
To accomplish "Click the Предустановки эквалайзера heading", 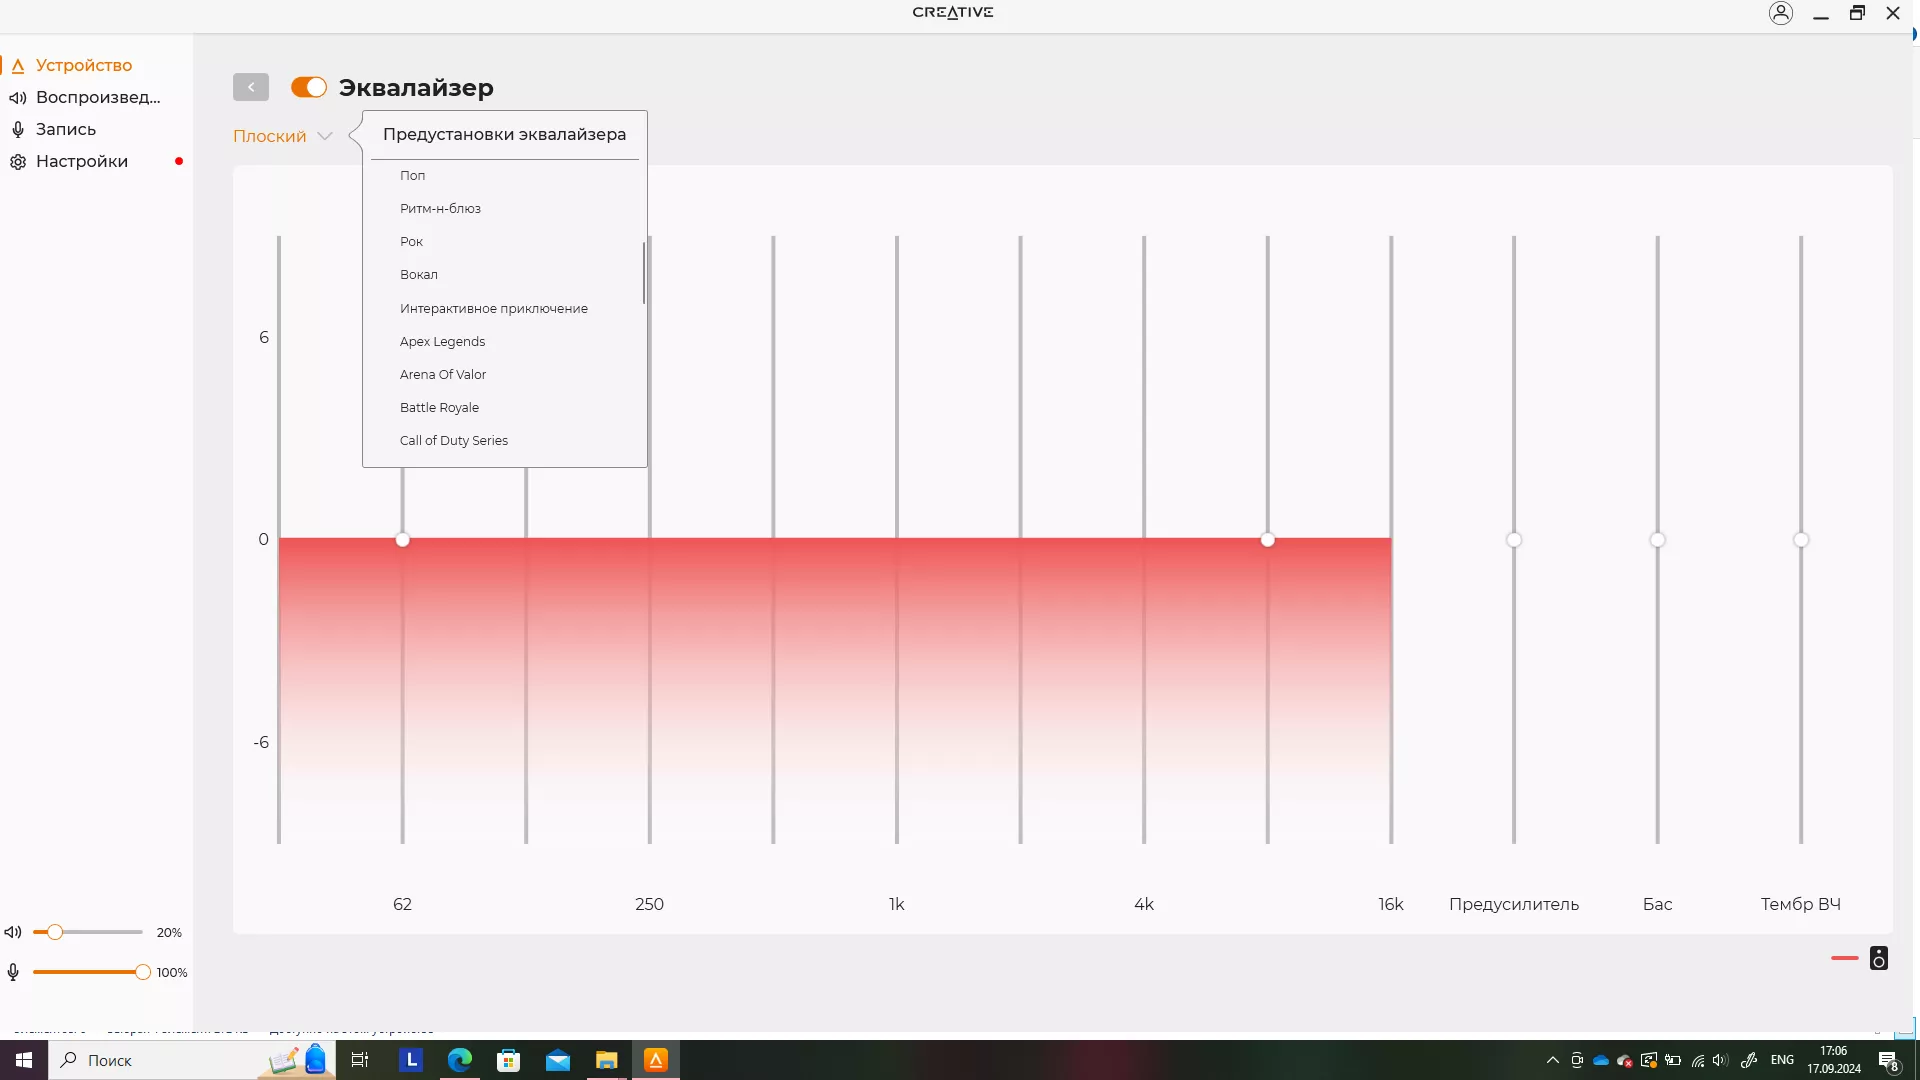I will pyautogui.click(x=504, y=134).
